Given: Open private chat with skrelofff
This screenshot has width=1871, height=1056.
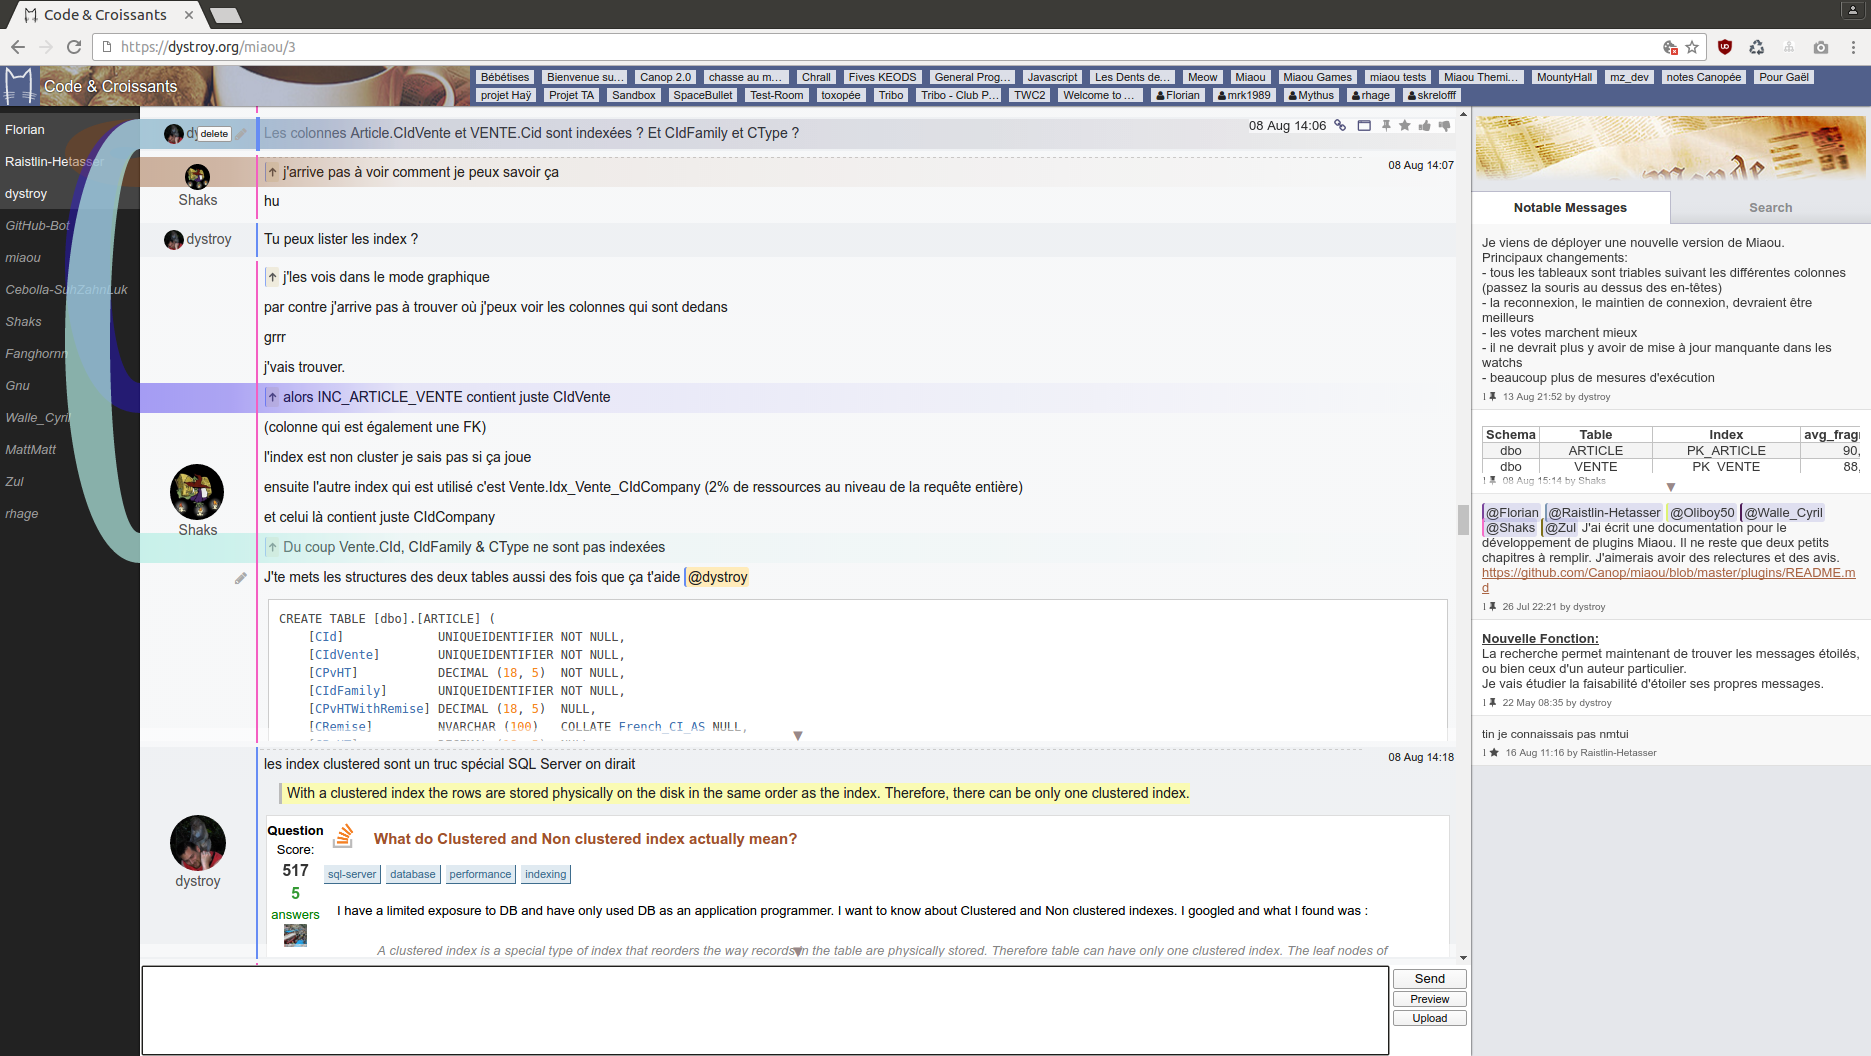Looking at the screenshot, I should [1431, 95].
